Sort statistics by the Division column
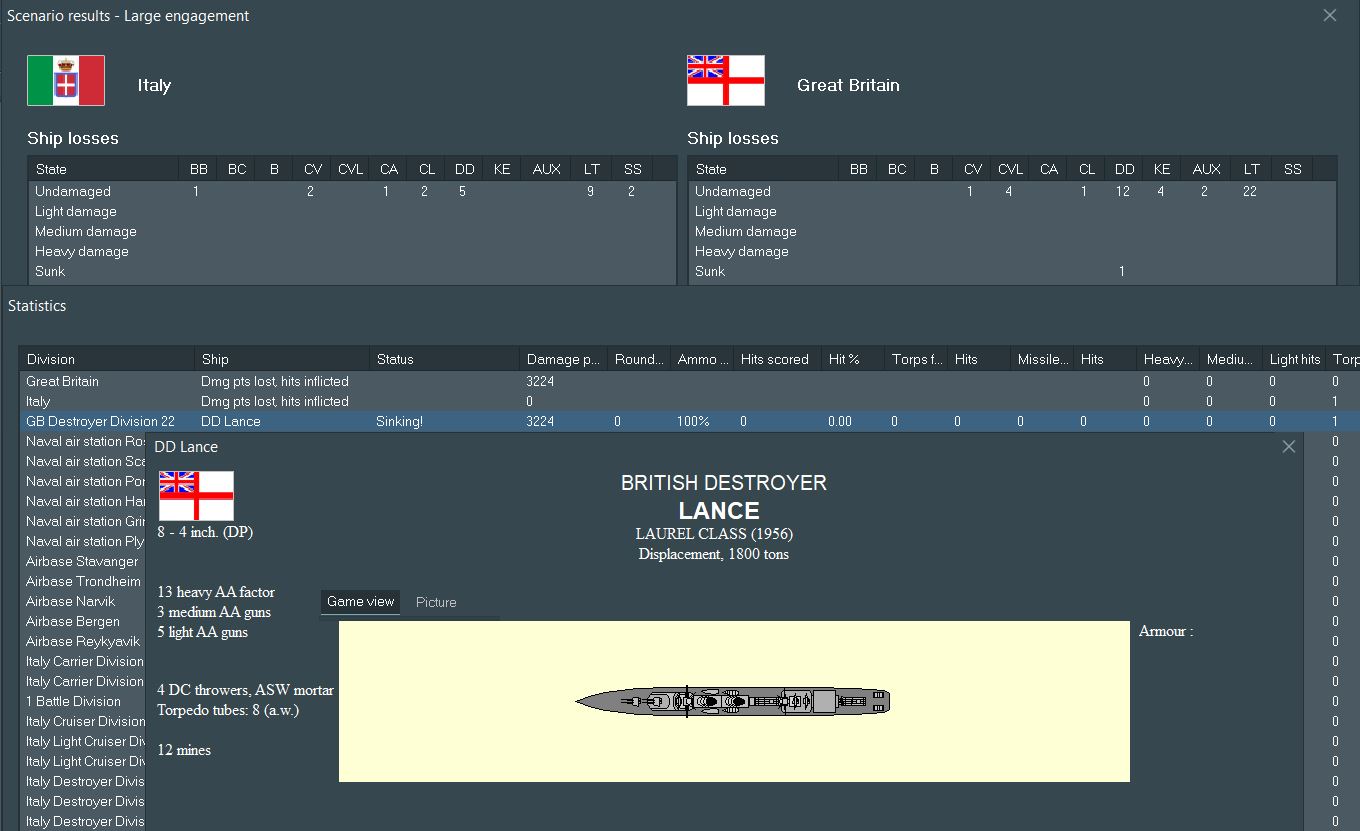This screenshot has height=831, width=1360. click(107, 359)
